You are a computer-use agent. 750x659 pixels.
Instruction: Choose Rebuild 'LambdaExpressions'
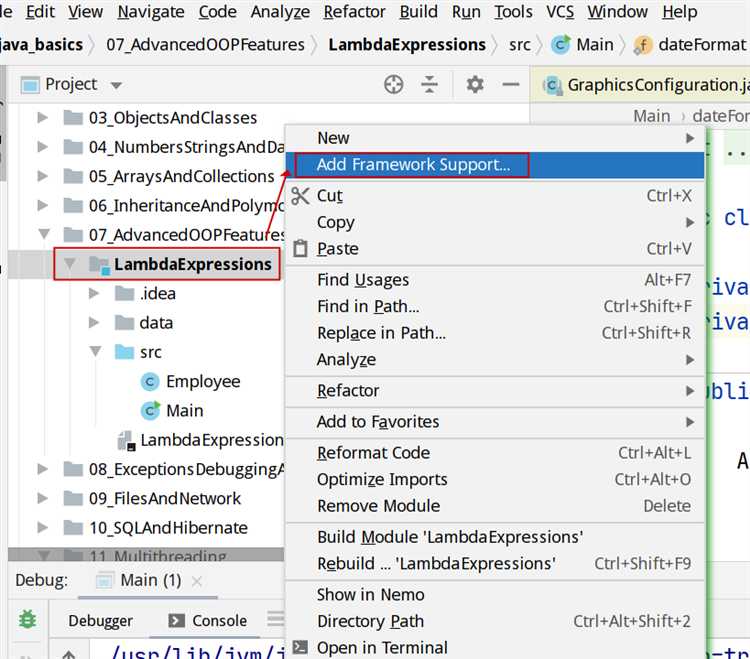point(495,564)
